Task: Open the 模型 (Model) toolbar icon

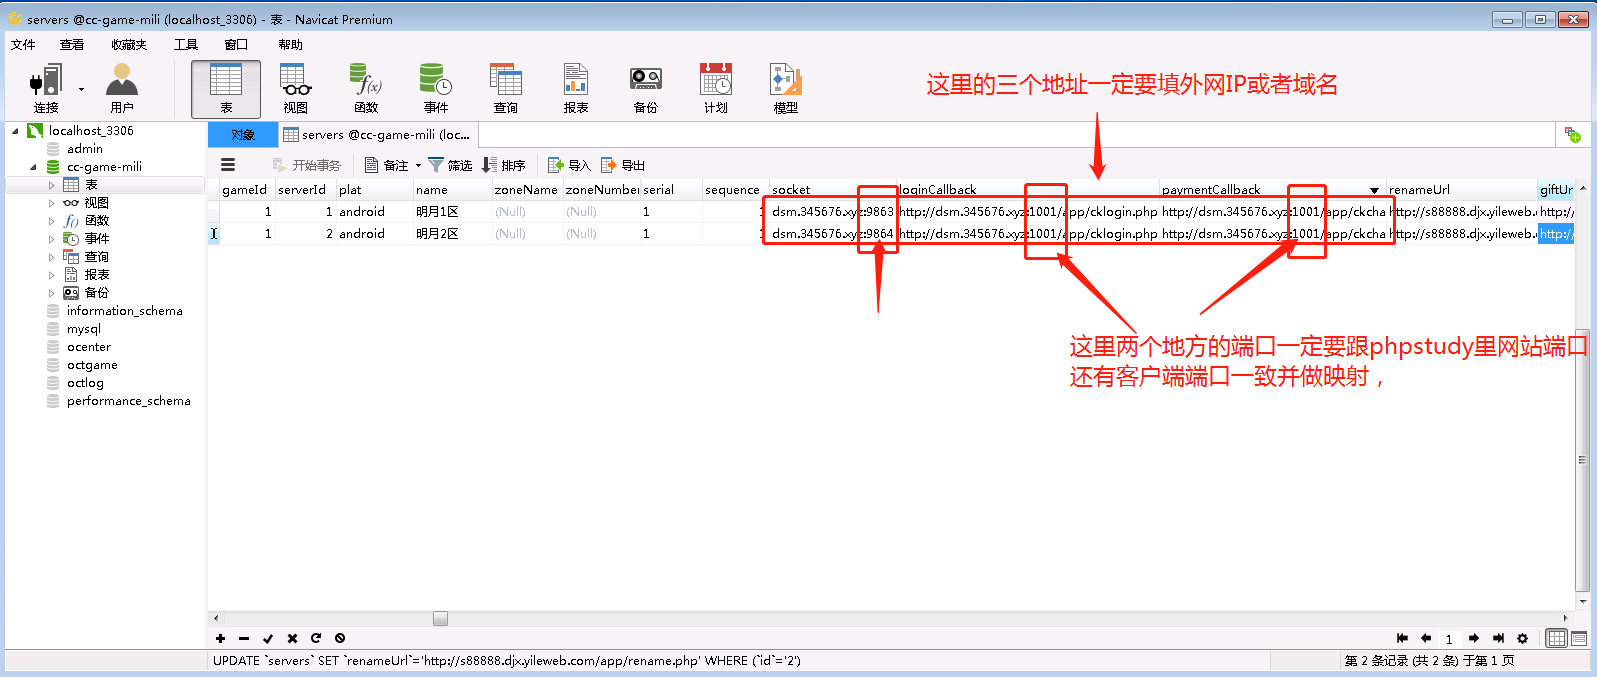Action: point(786,88)
